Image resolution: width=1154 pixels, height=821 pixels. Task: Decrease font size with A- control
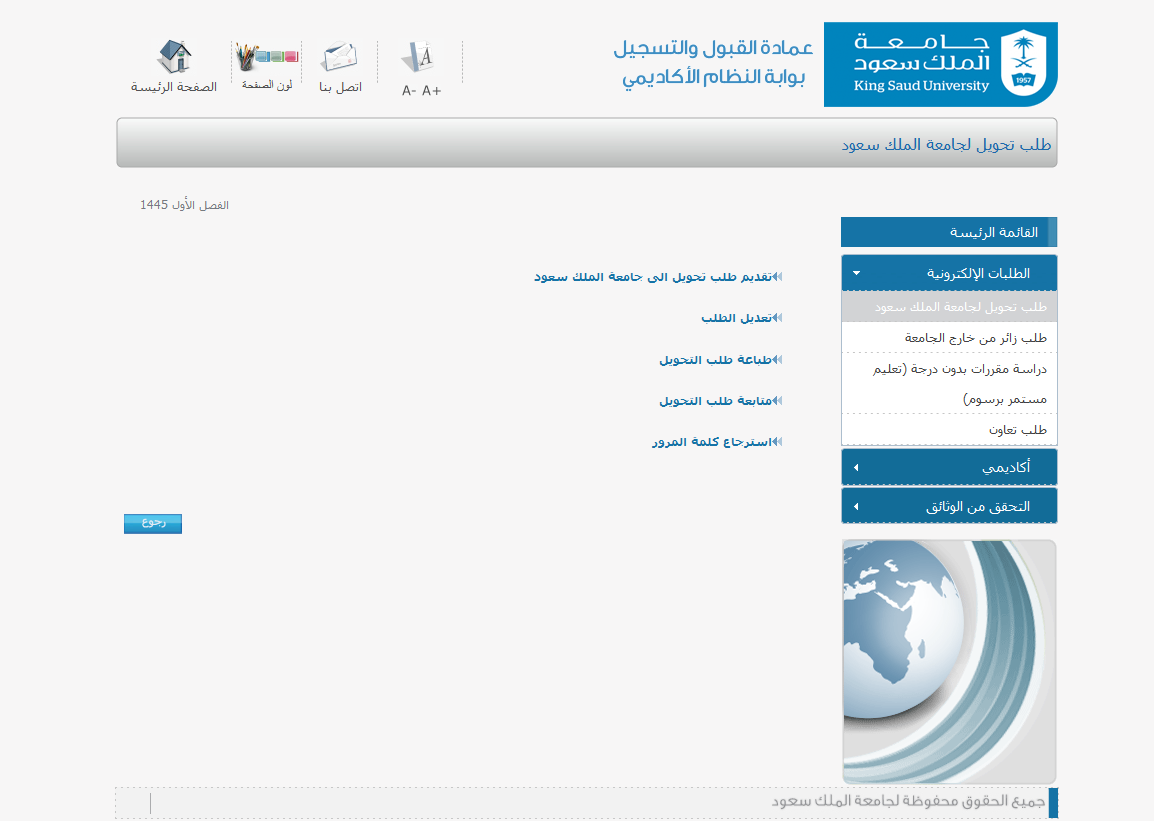(x=409, y=91)
